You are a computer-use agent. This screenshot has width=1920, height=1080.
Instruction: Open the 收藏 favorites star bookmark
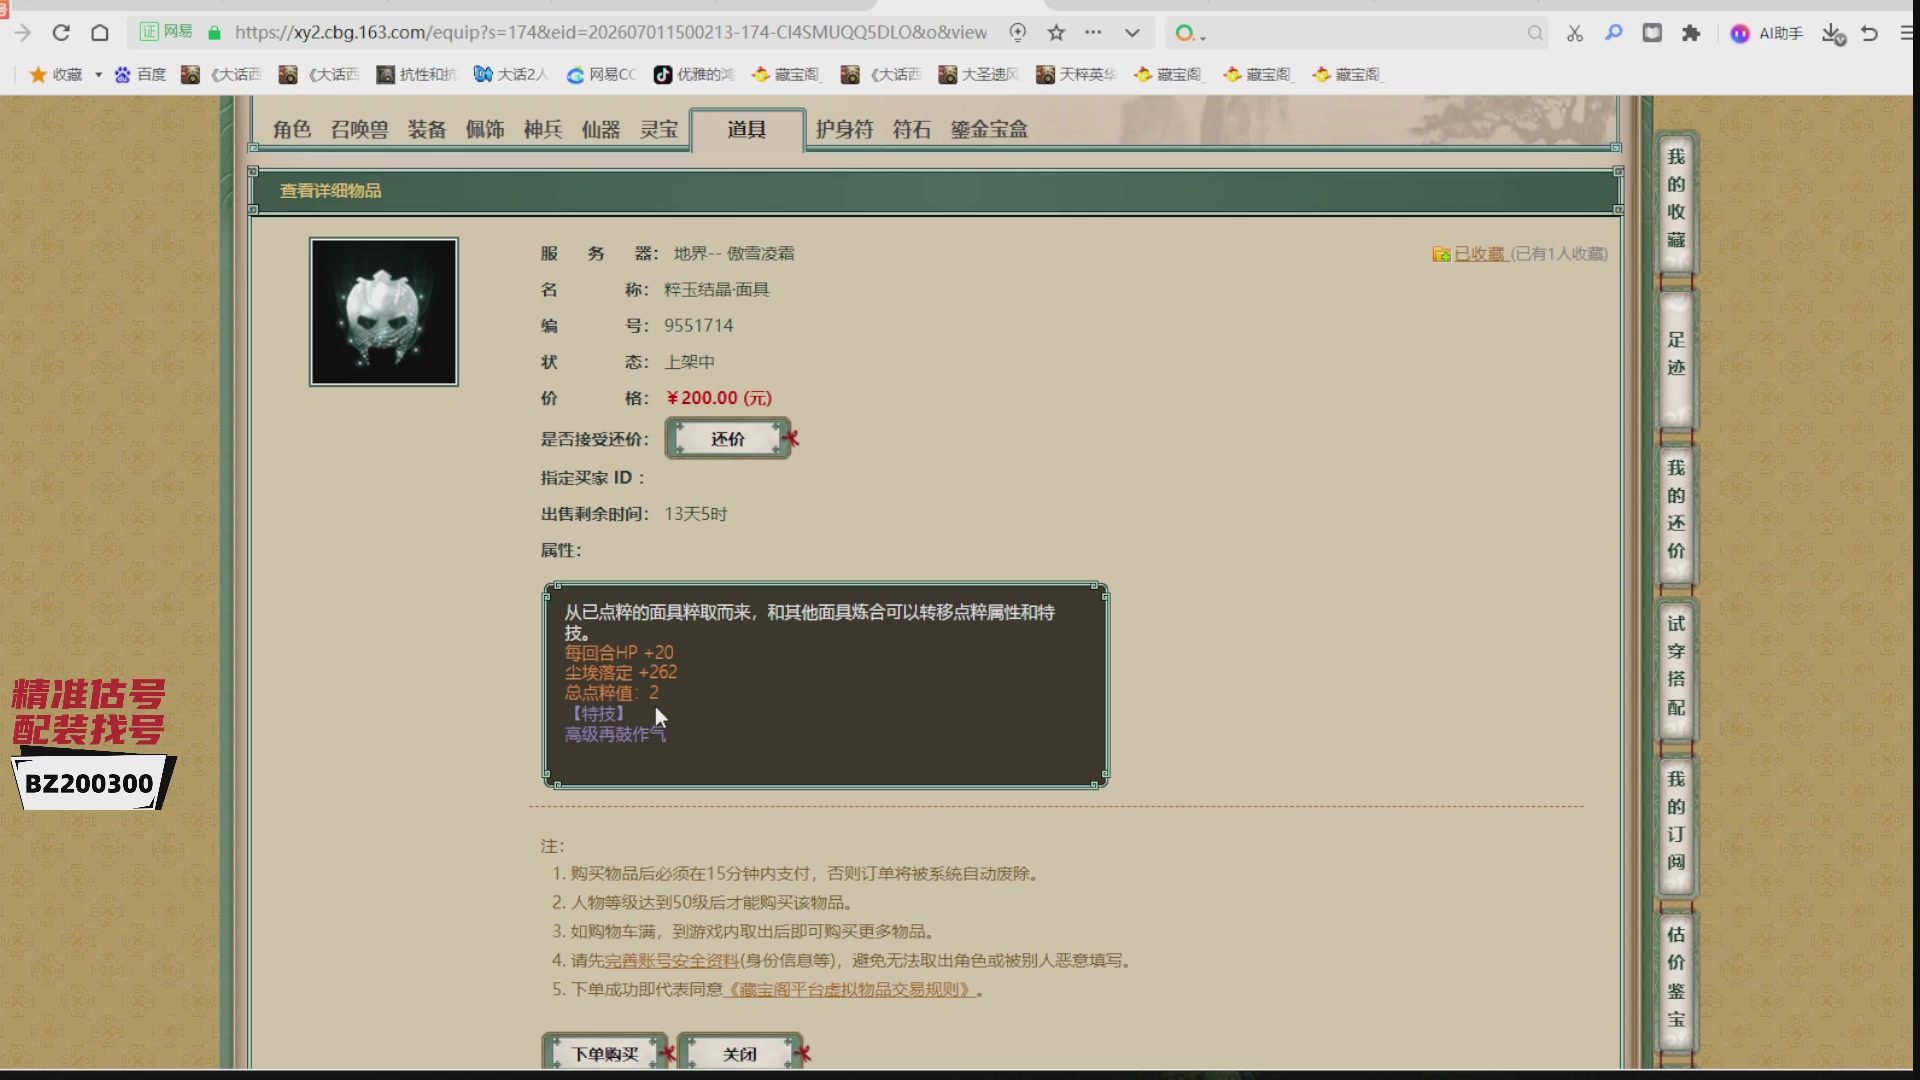coord(56,74)
